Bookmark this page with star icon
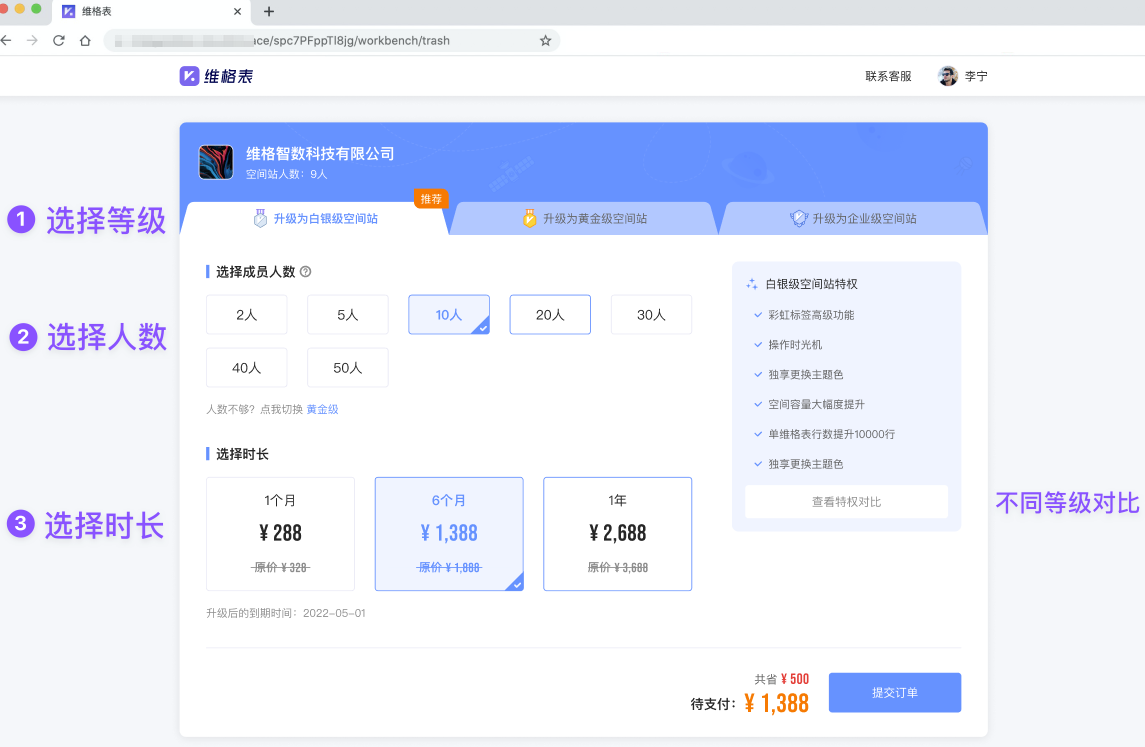1145x747 pixels. pyautogui.click(x=545, y=41)
